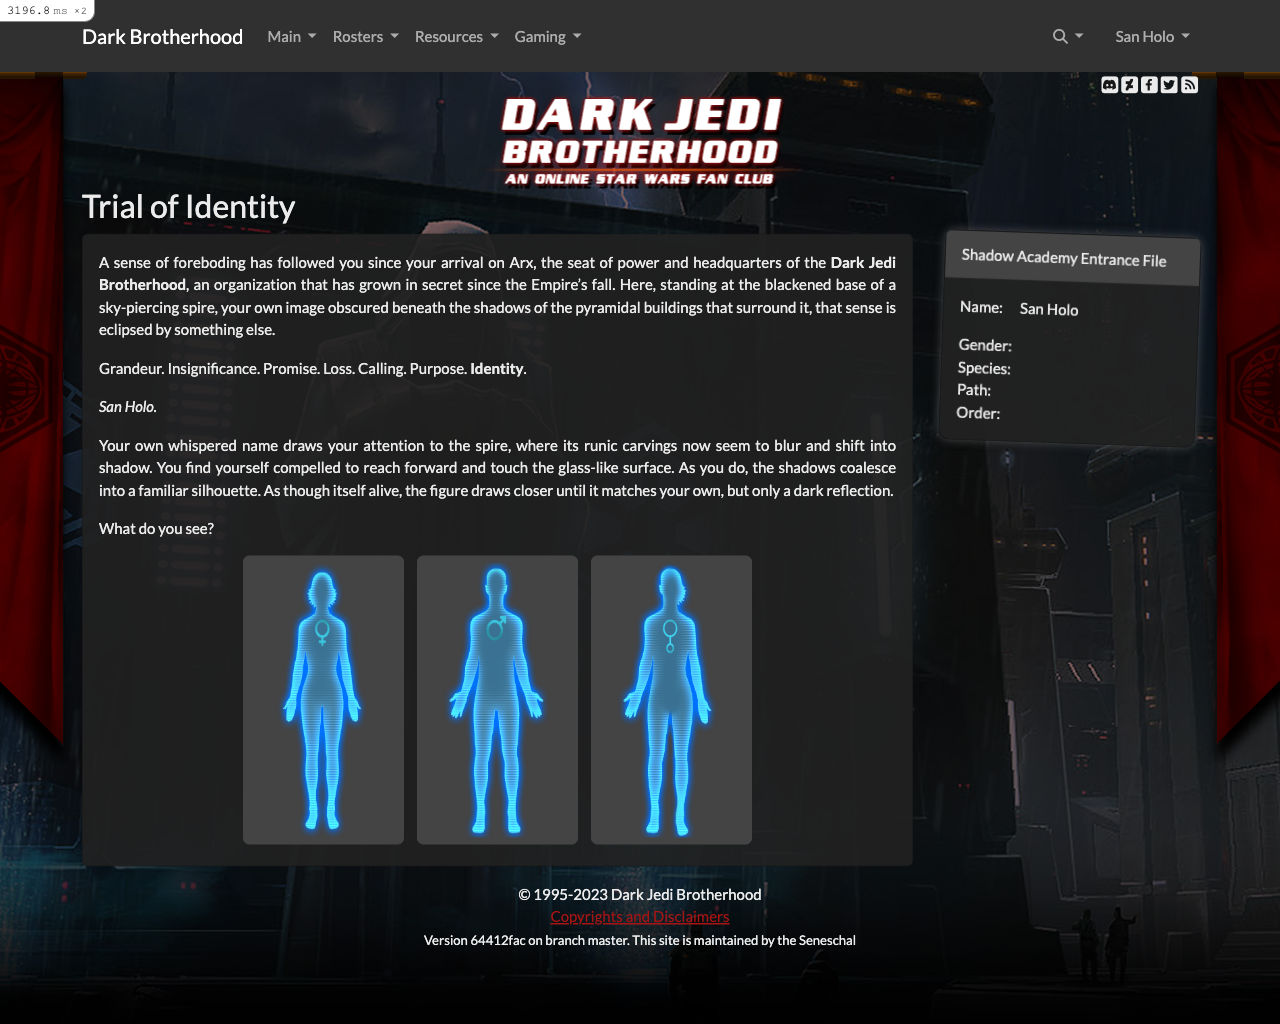
Task: Choose the male hologram silhouette
Action: pos(497,700)
